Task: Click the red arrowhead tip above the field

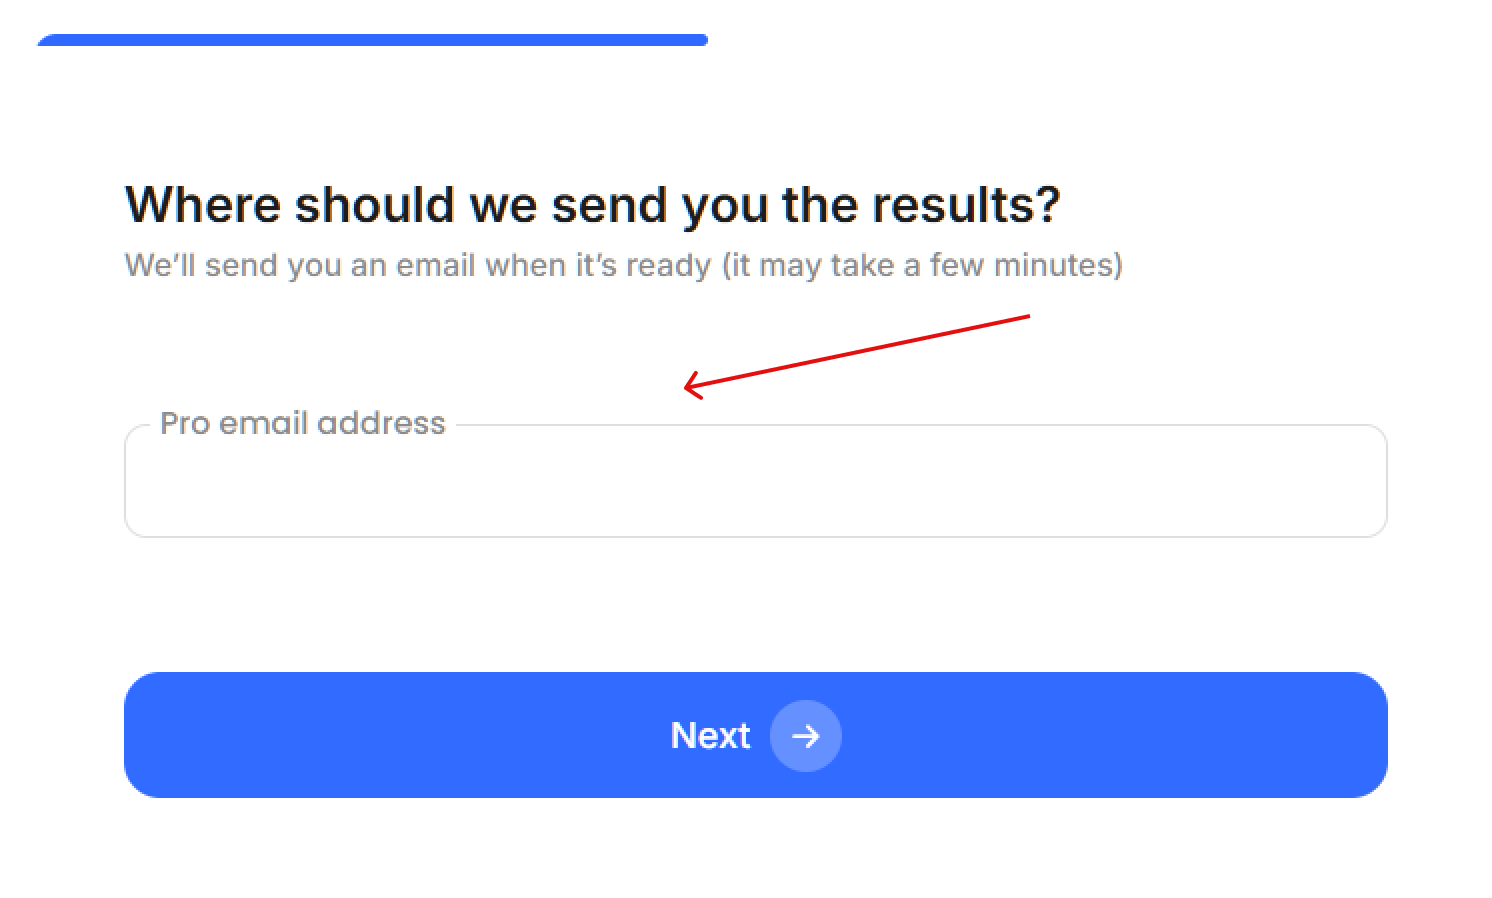Action: pos(688,386)
